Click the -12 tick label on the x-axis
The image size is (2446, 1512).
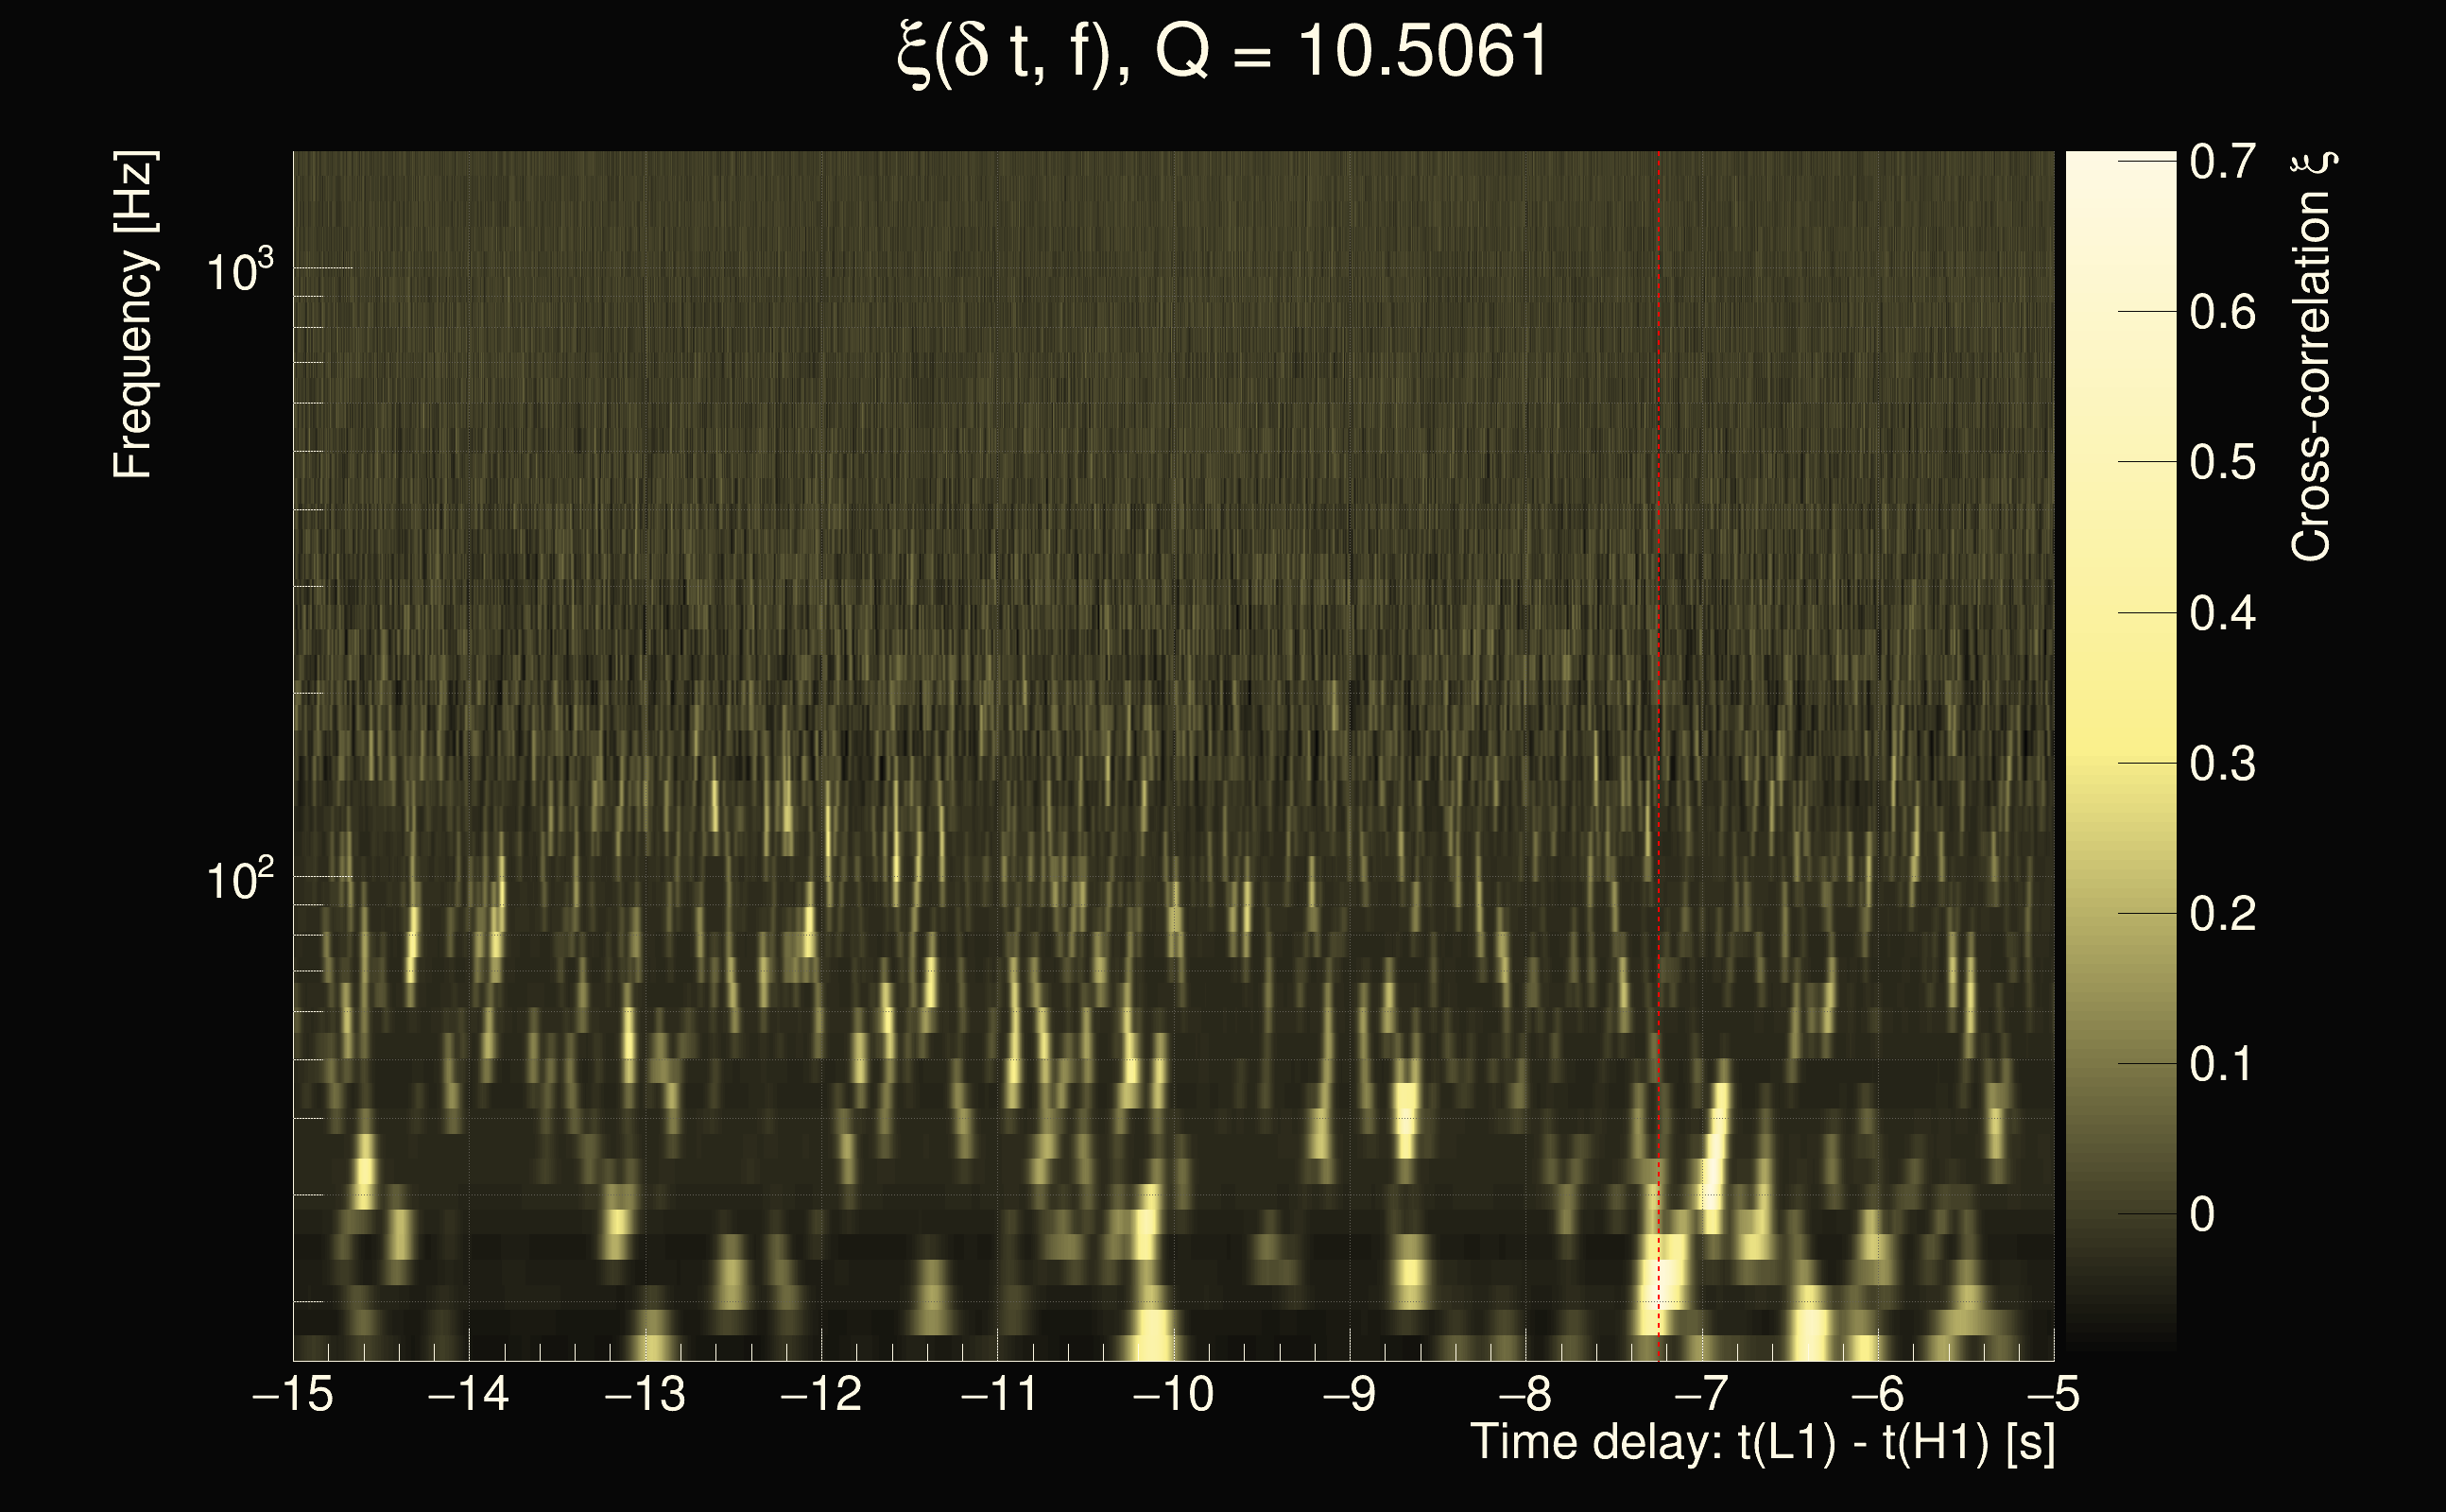(821, 1394)
